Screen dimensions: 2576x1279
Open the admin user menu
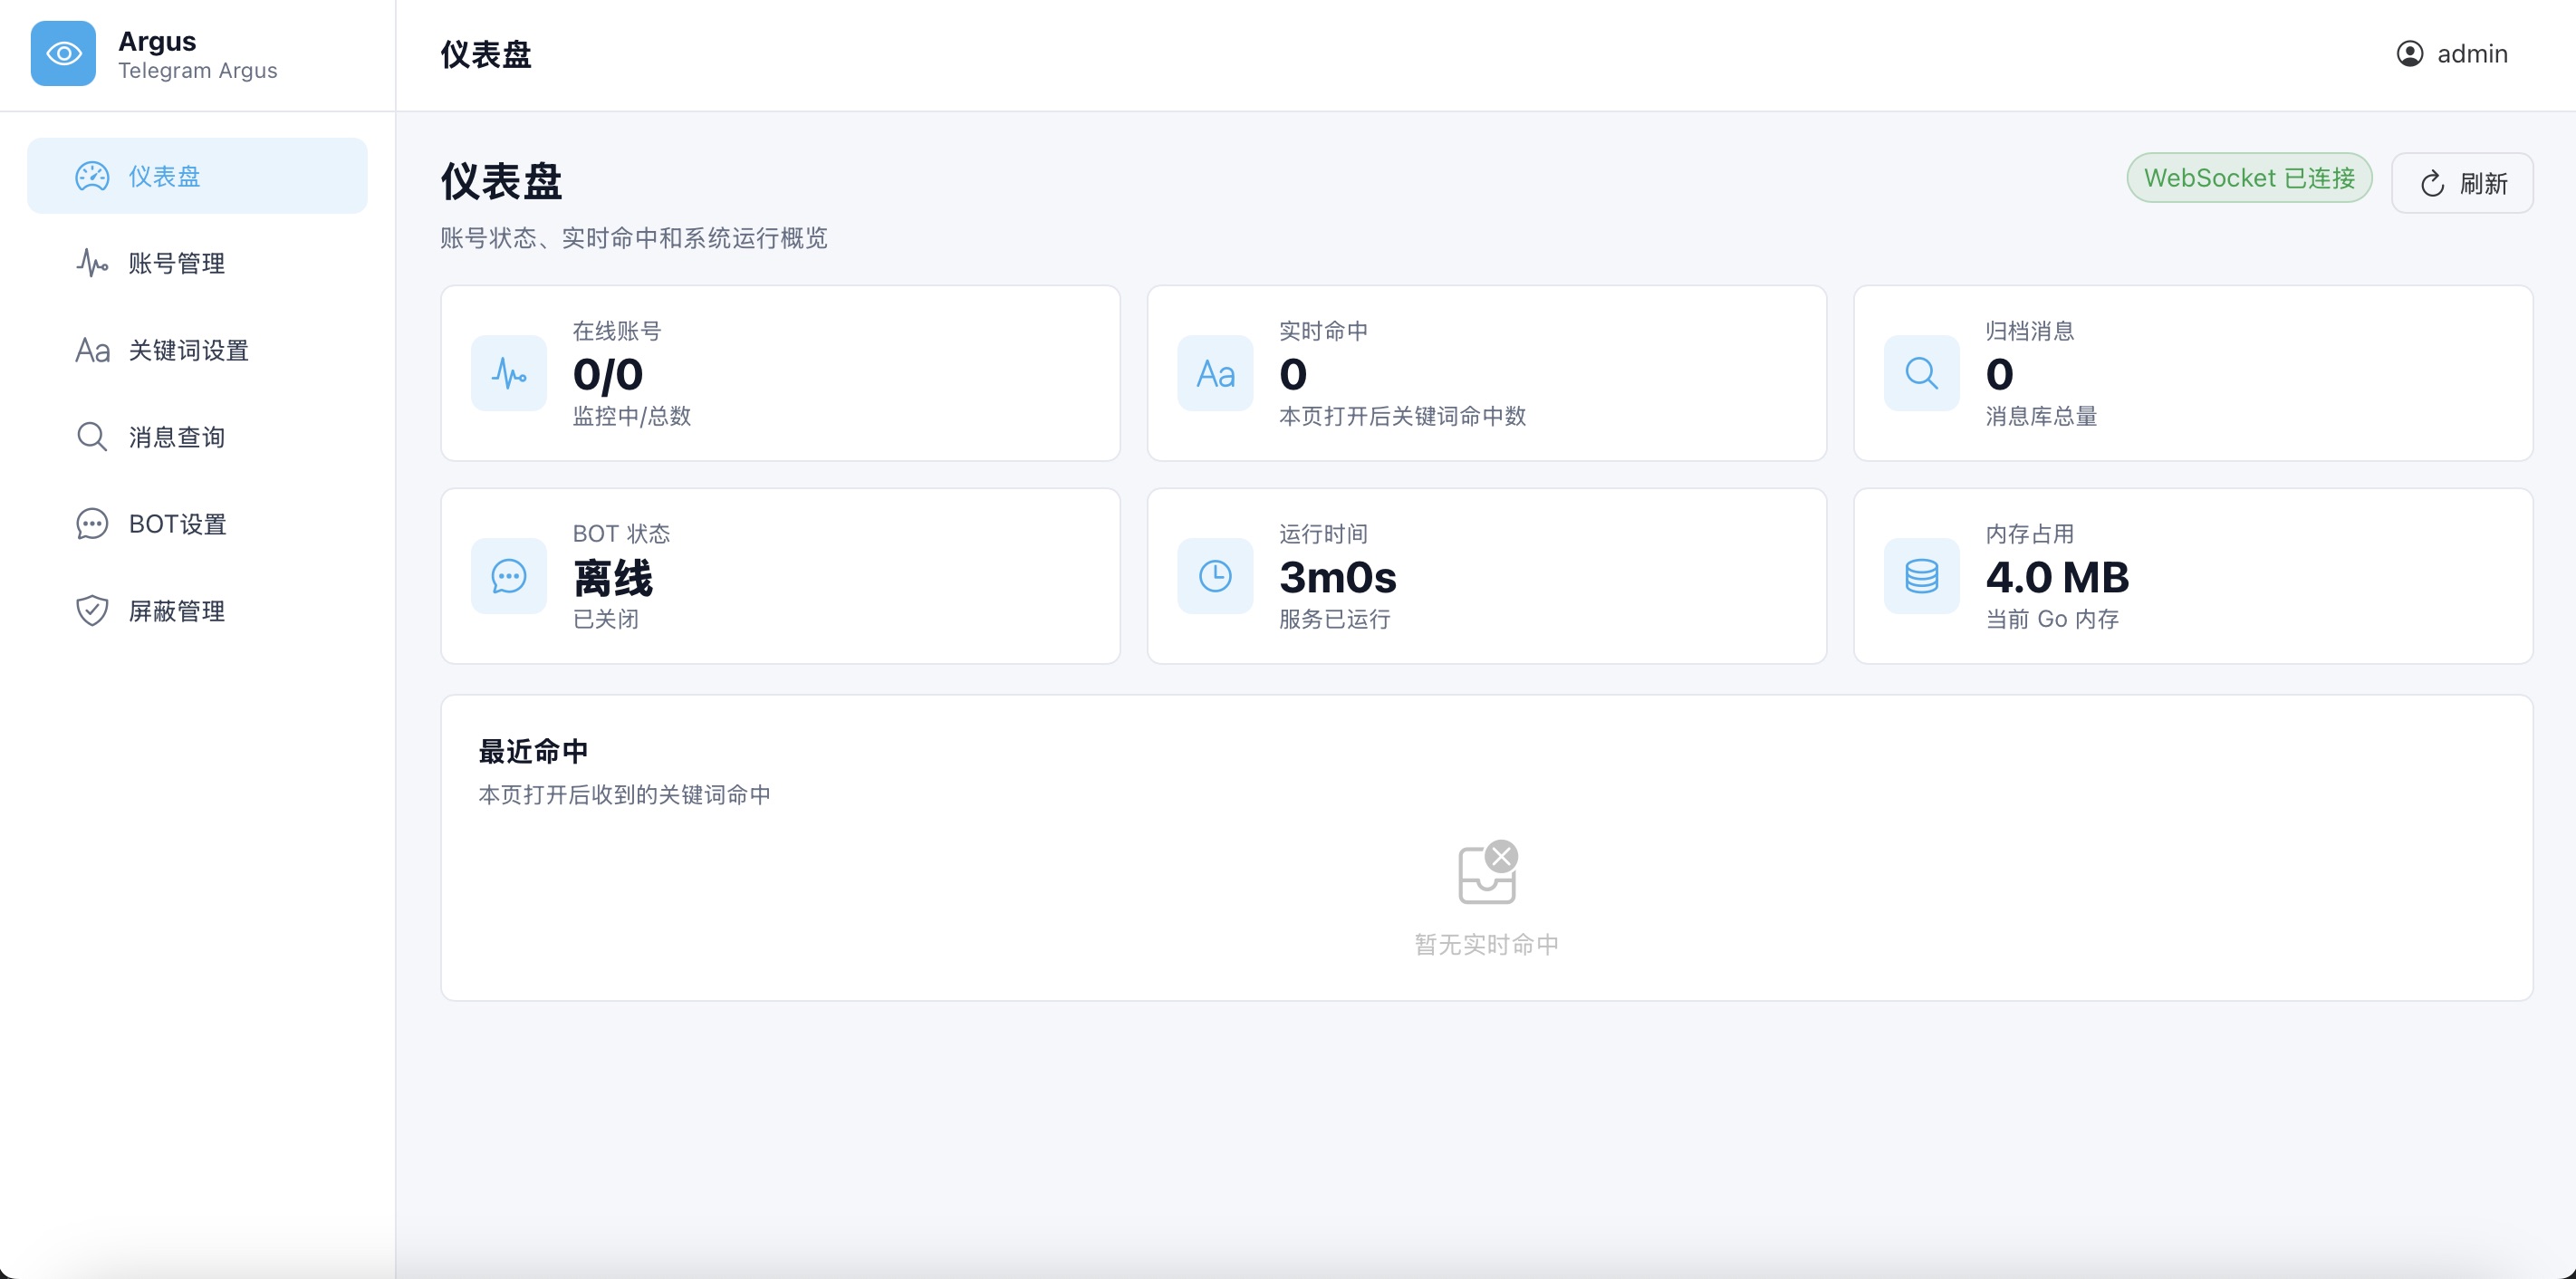pyautogui.click(x=2452, y=54)
